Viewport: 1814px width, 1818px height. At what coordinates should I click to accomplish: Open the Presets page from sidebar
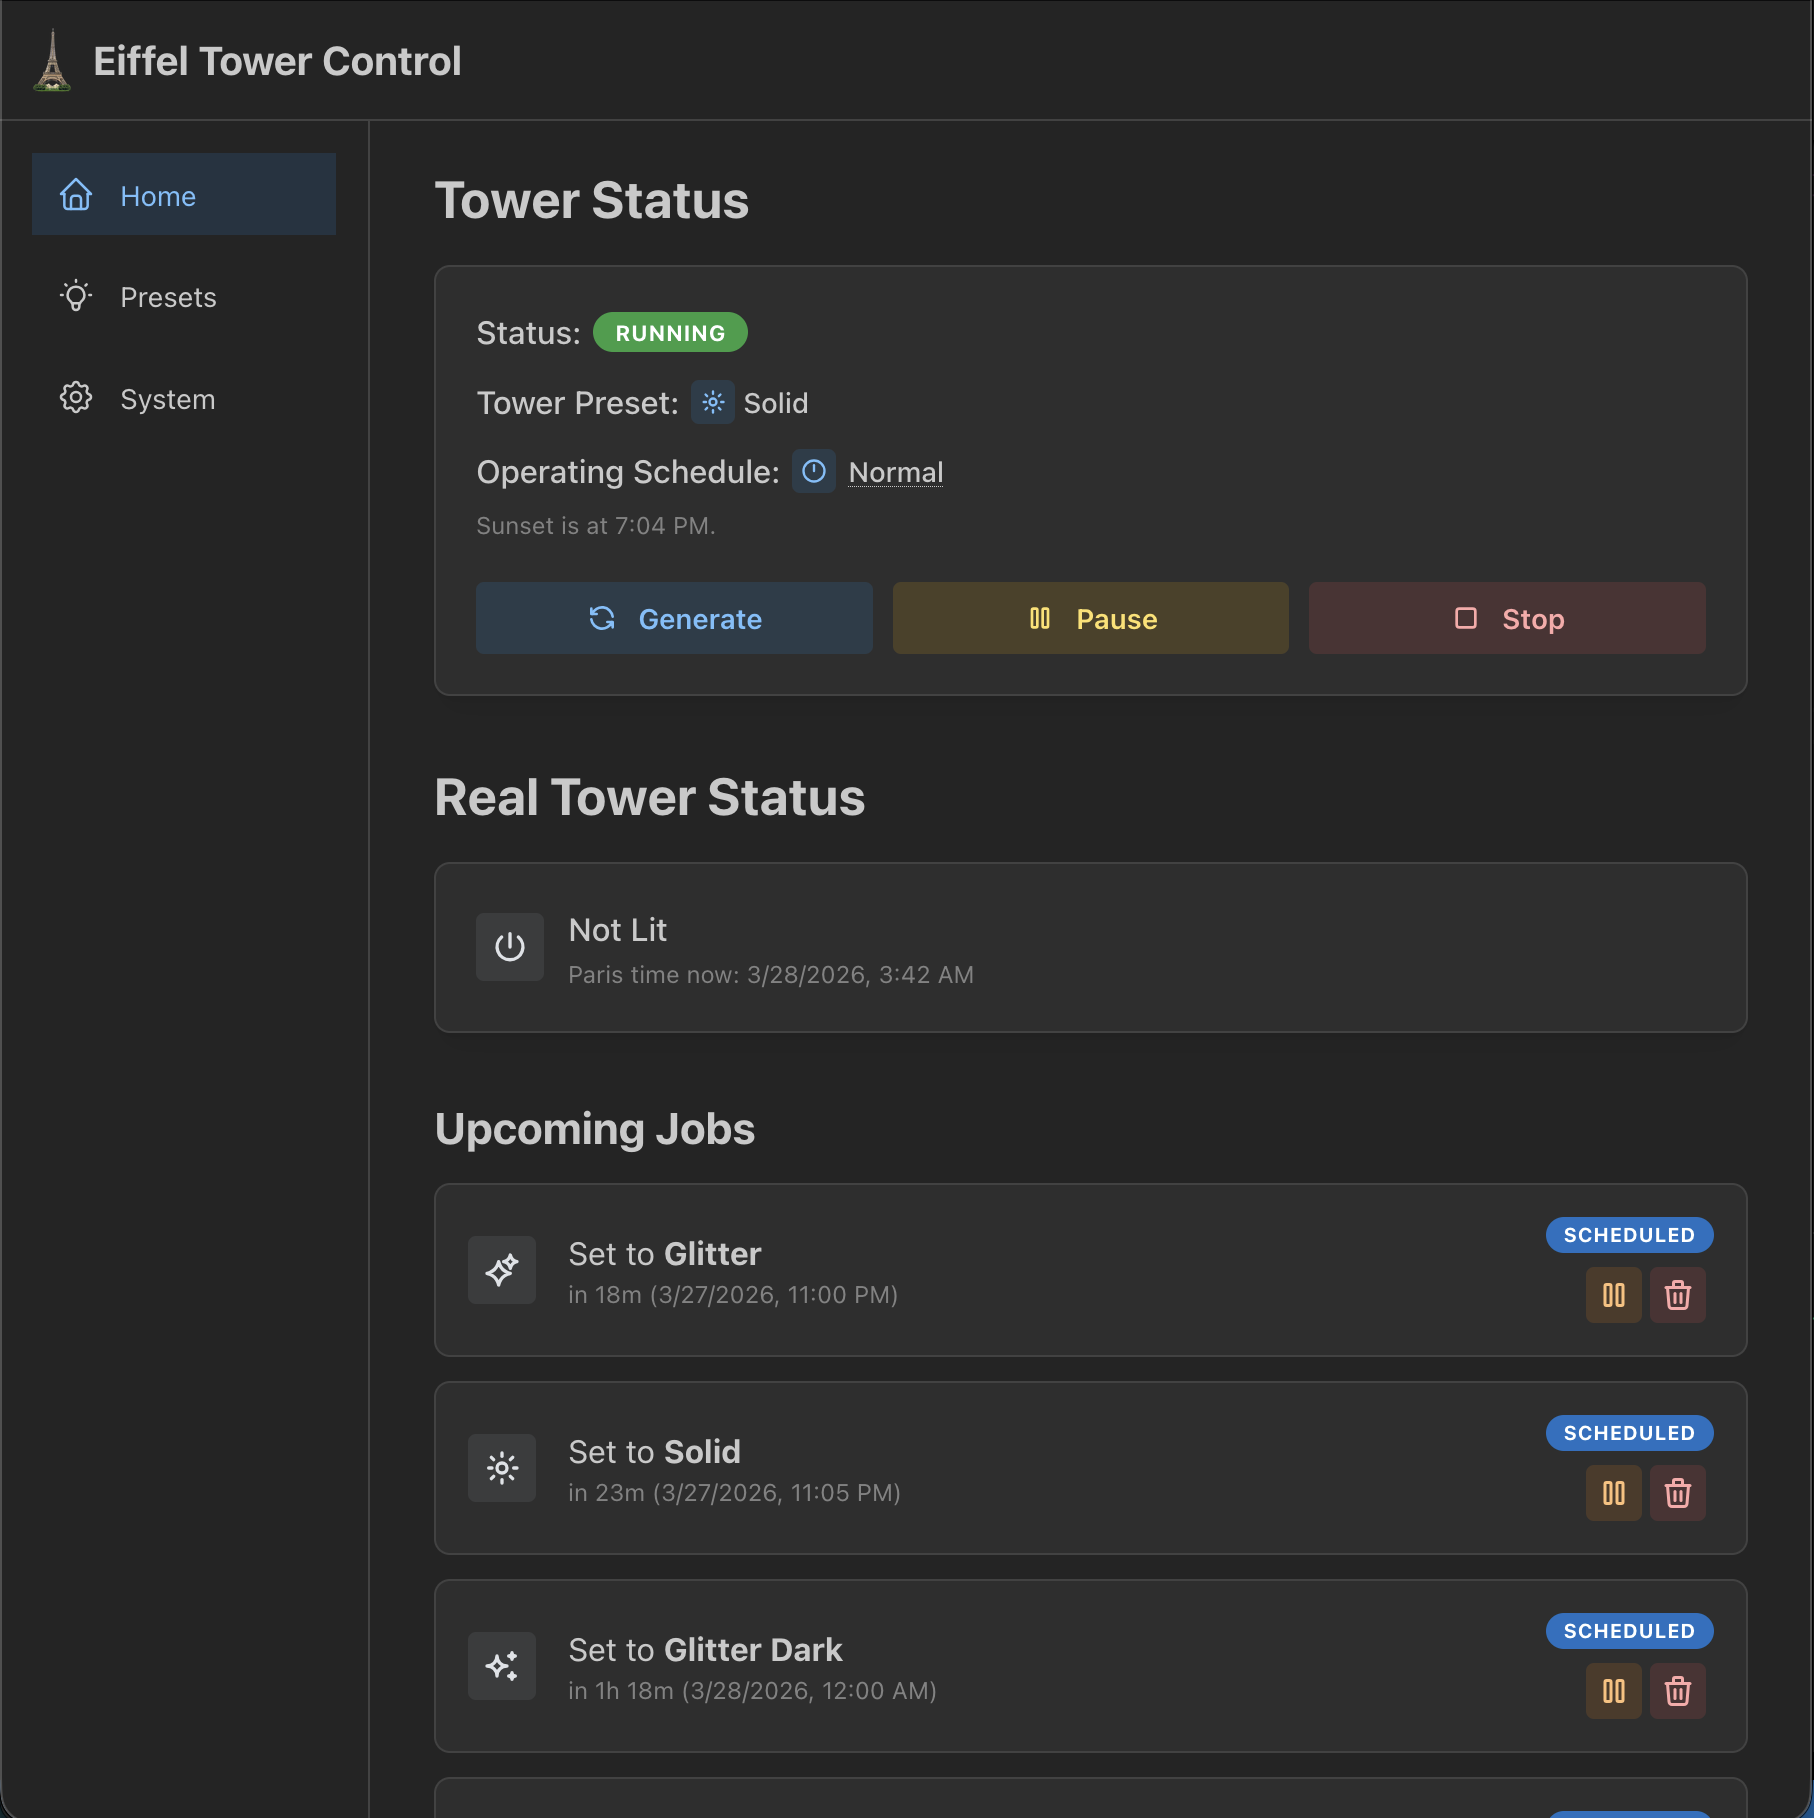168,296
